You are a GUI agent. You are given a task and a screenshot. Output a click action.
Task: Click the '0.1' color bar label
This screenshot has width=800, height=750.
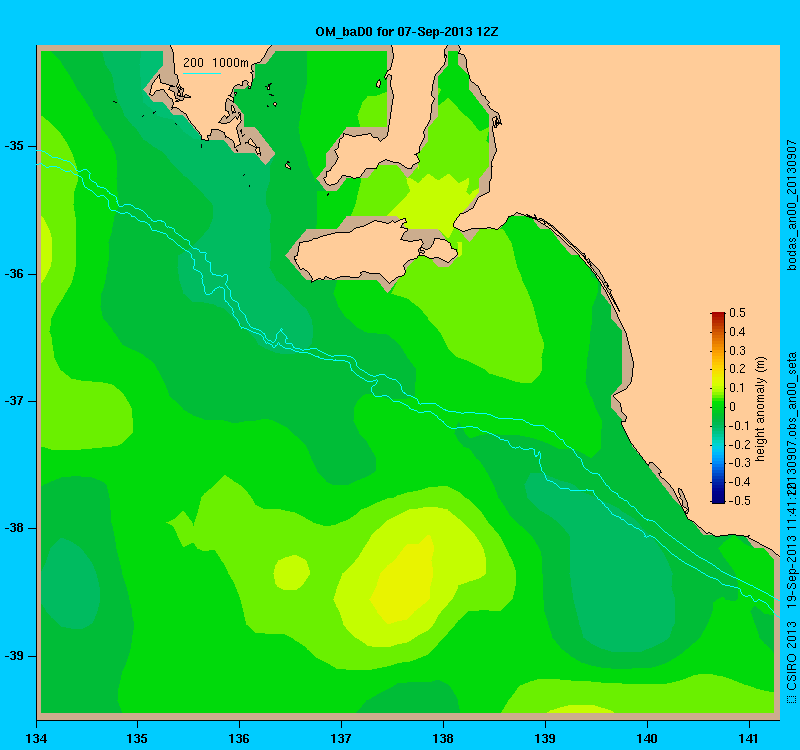click(x=737, y=388)
